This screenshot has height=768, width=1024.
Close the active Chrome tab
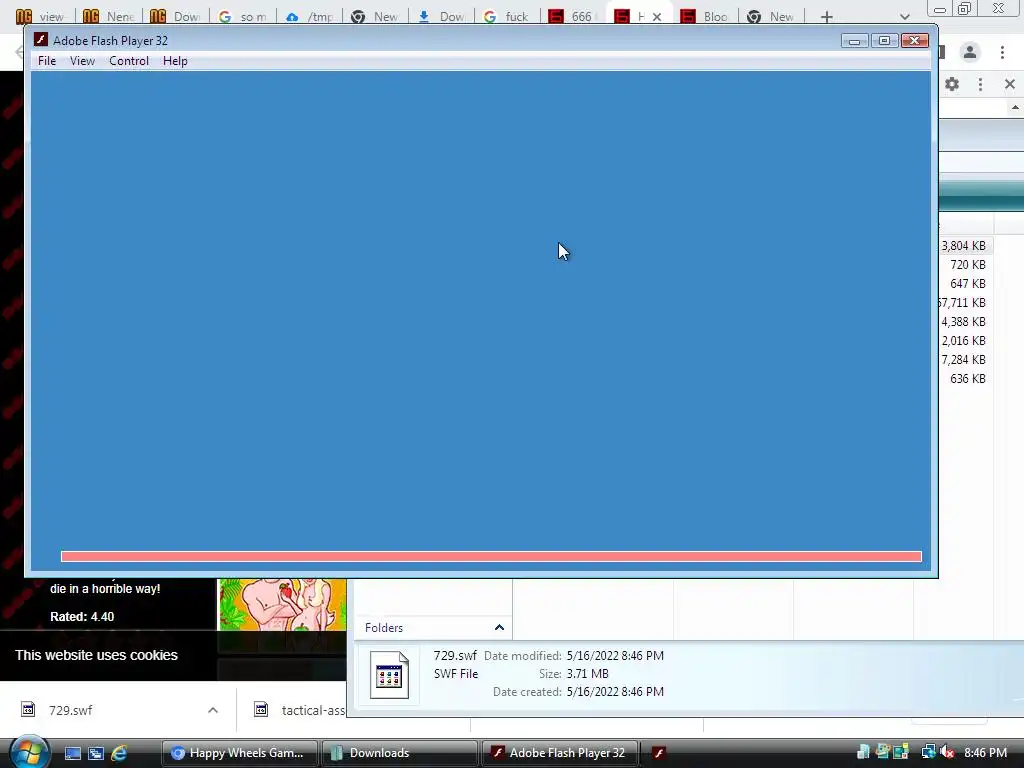(x=657, y=17)
